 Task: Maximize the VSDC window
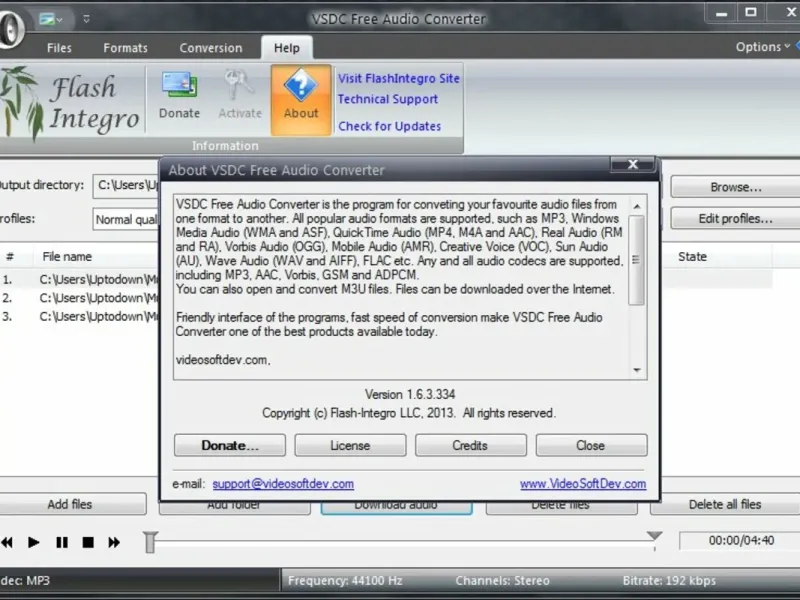(751, 12)
